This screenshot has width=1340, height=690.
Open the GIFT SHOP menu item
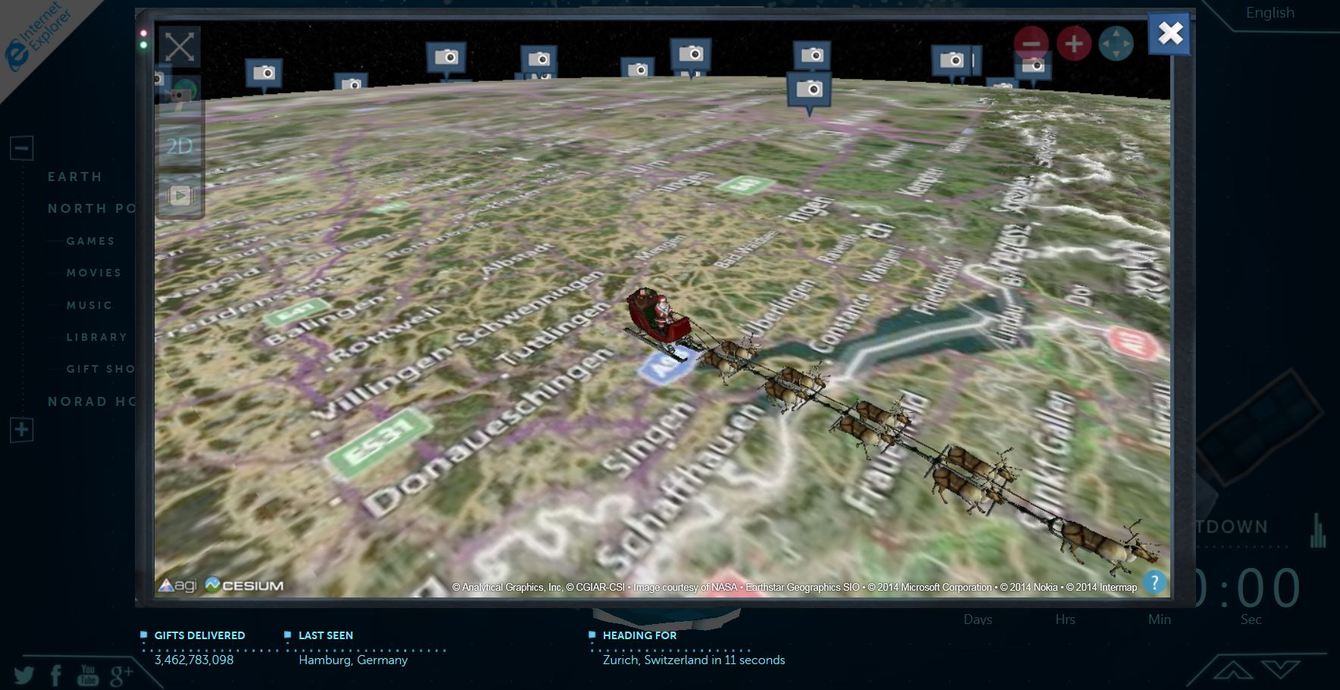click(100, 369)
